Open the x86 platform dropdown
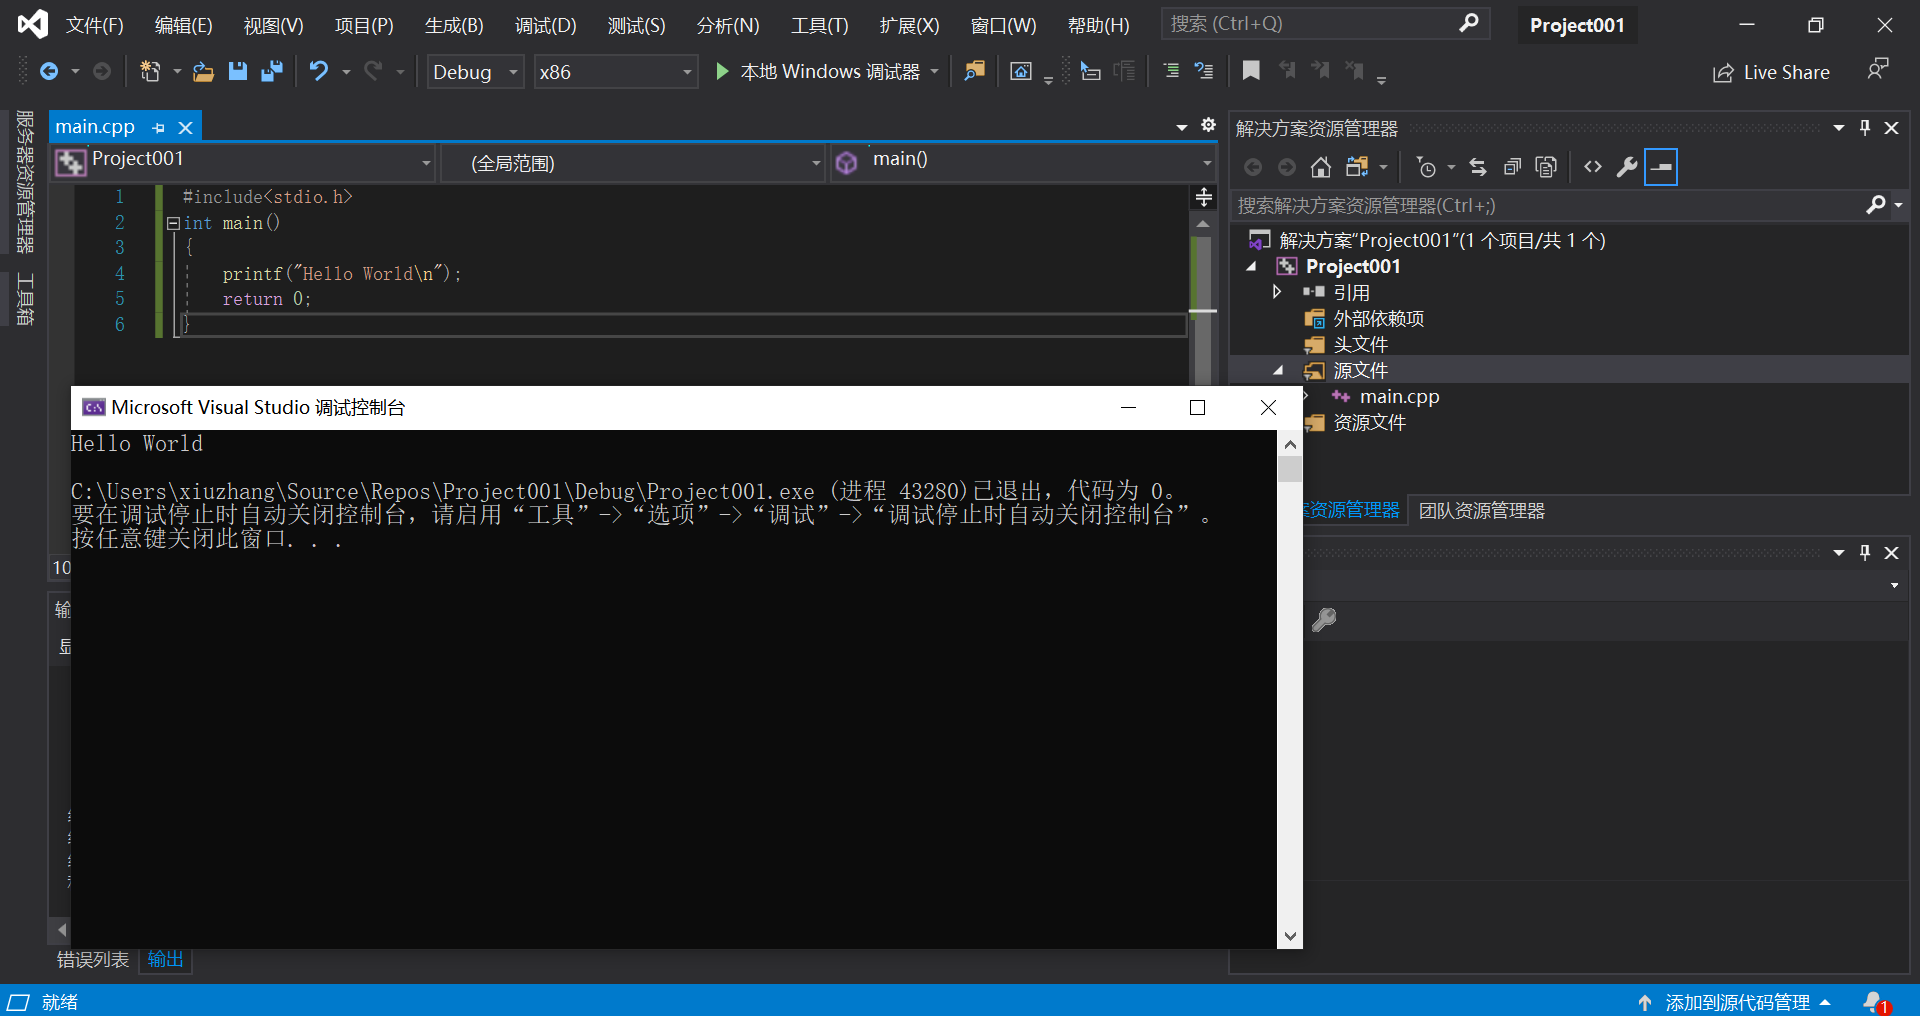 615,72
